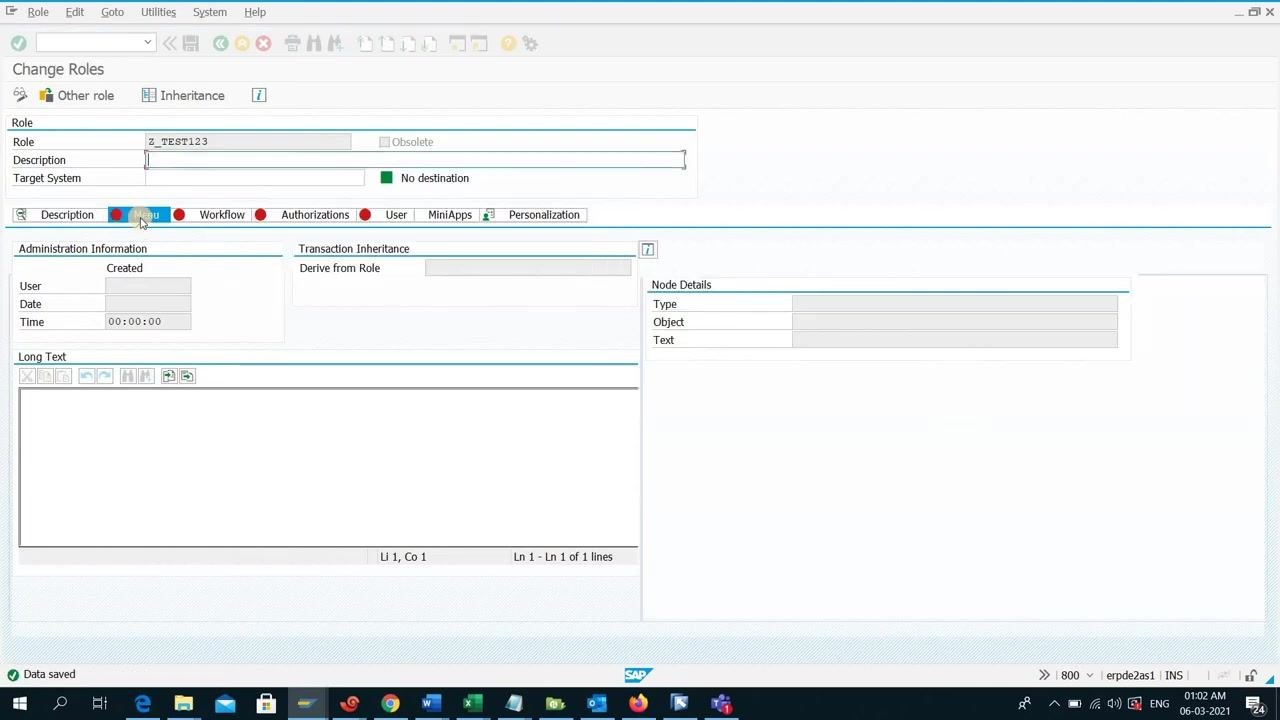Switch to the Personalization tab

coord(533,215)
